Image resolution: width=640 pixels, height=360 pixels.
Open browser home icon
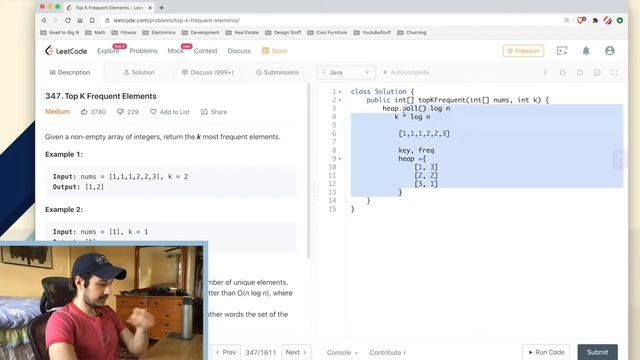[x=80, y=20]
